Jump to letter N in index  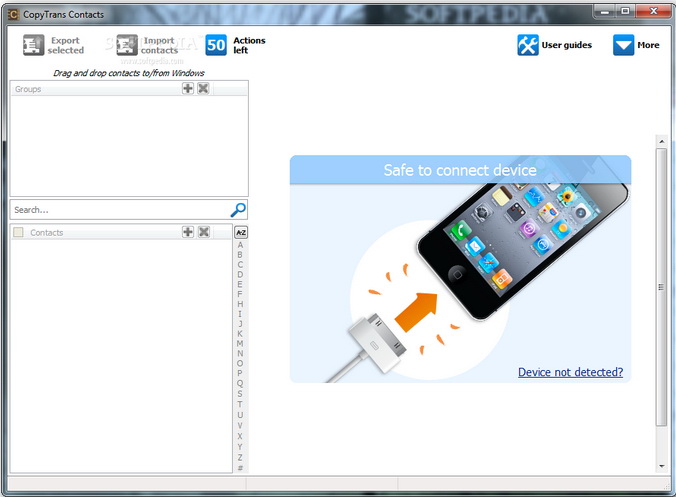(240, 353)
